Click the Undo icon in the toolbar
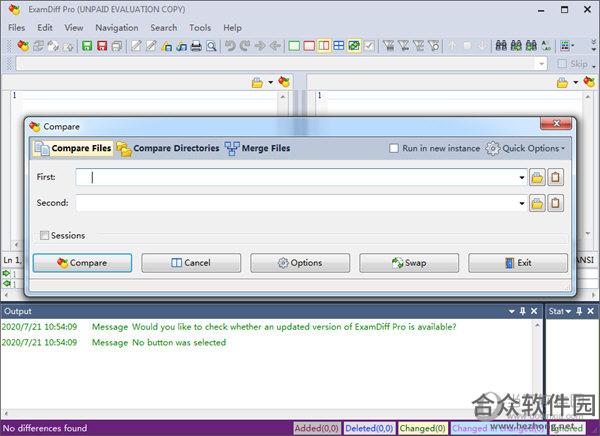 (230, 46)
